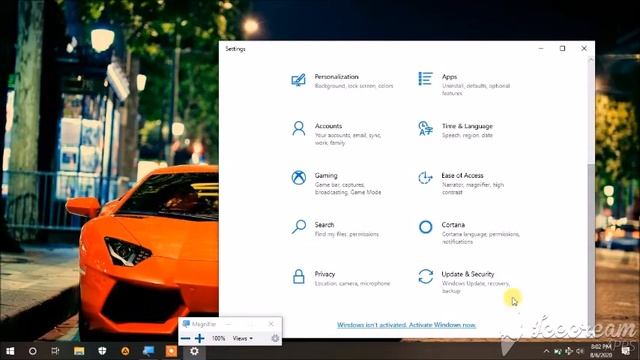Show hidden system tray icons
Screen dimensions: 640x360
coord(546,351)
